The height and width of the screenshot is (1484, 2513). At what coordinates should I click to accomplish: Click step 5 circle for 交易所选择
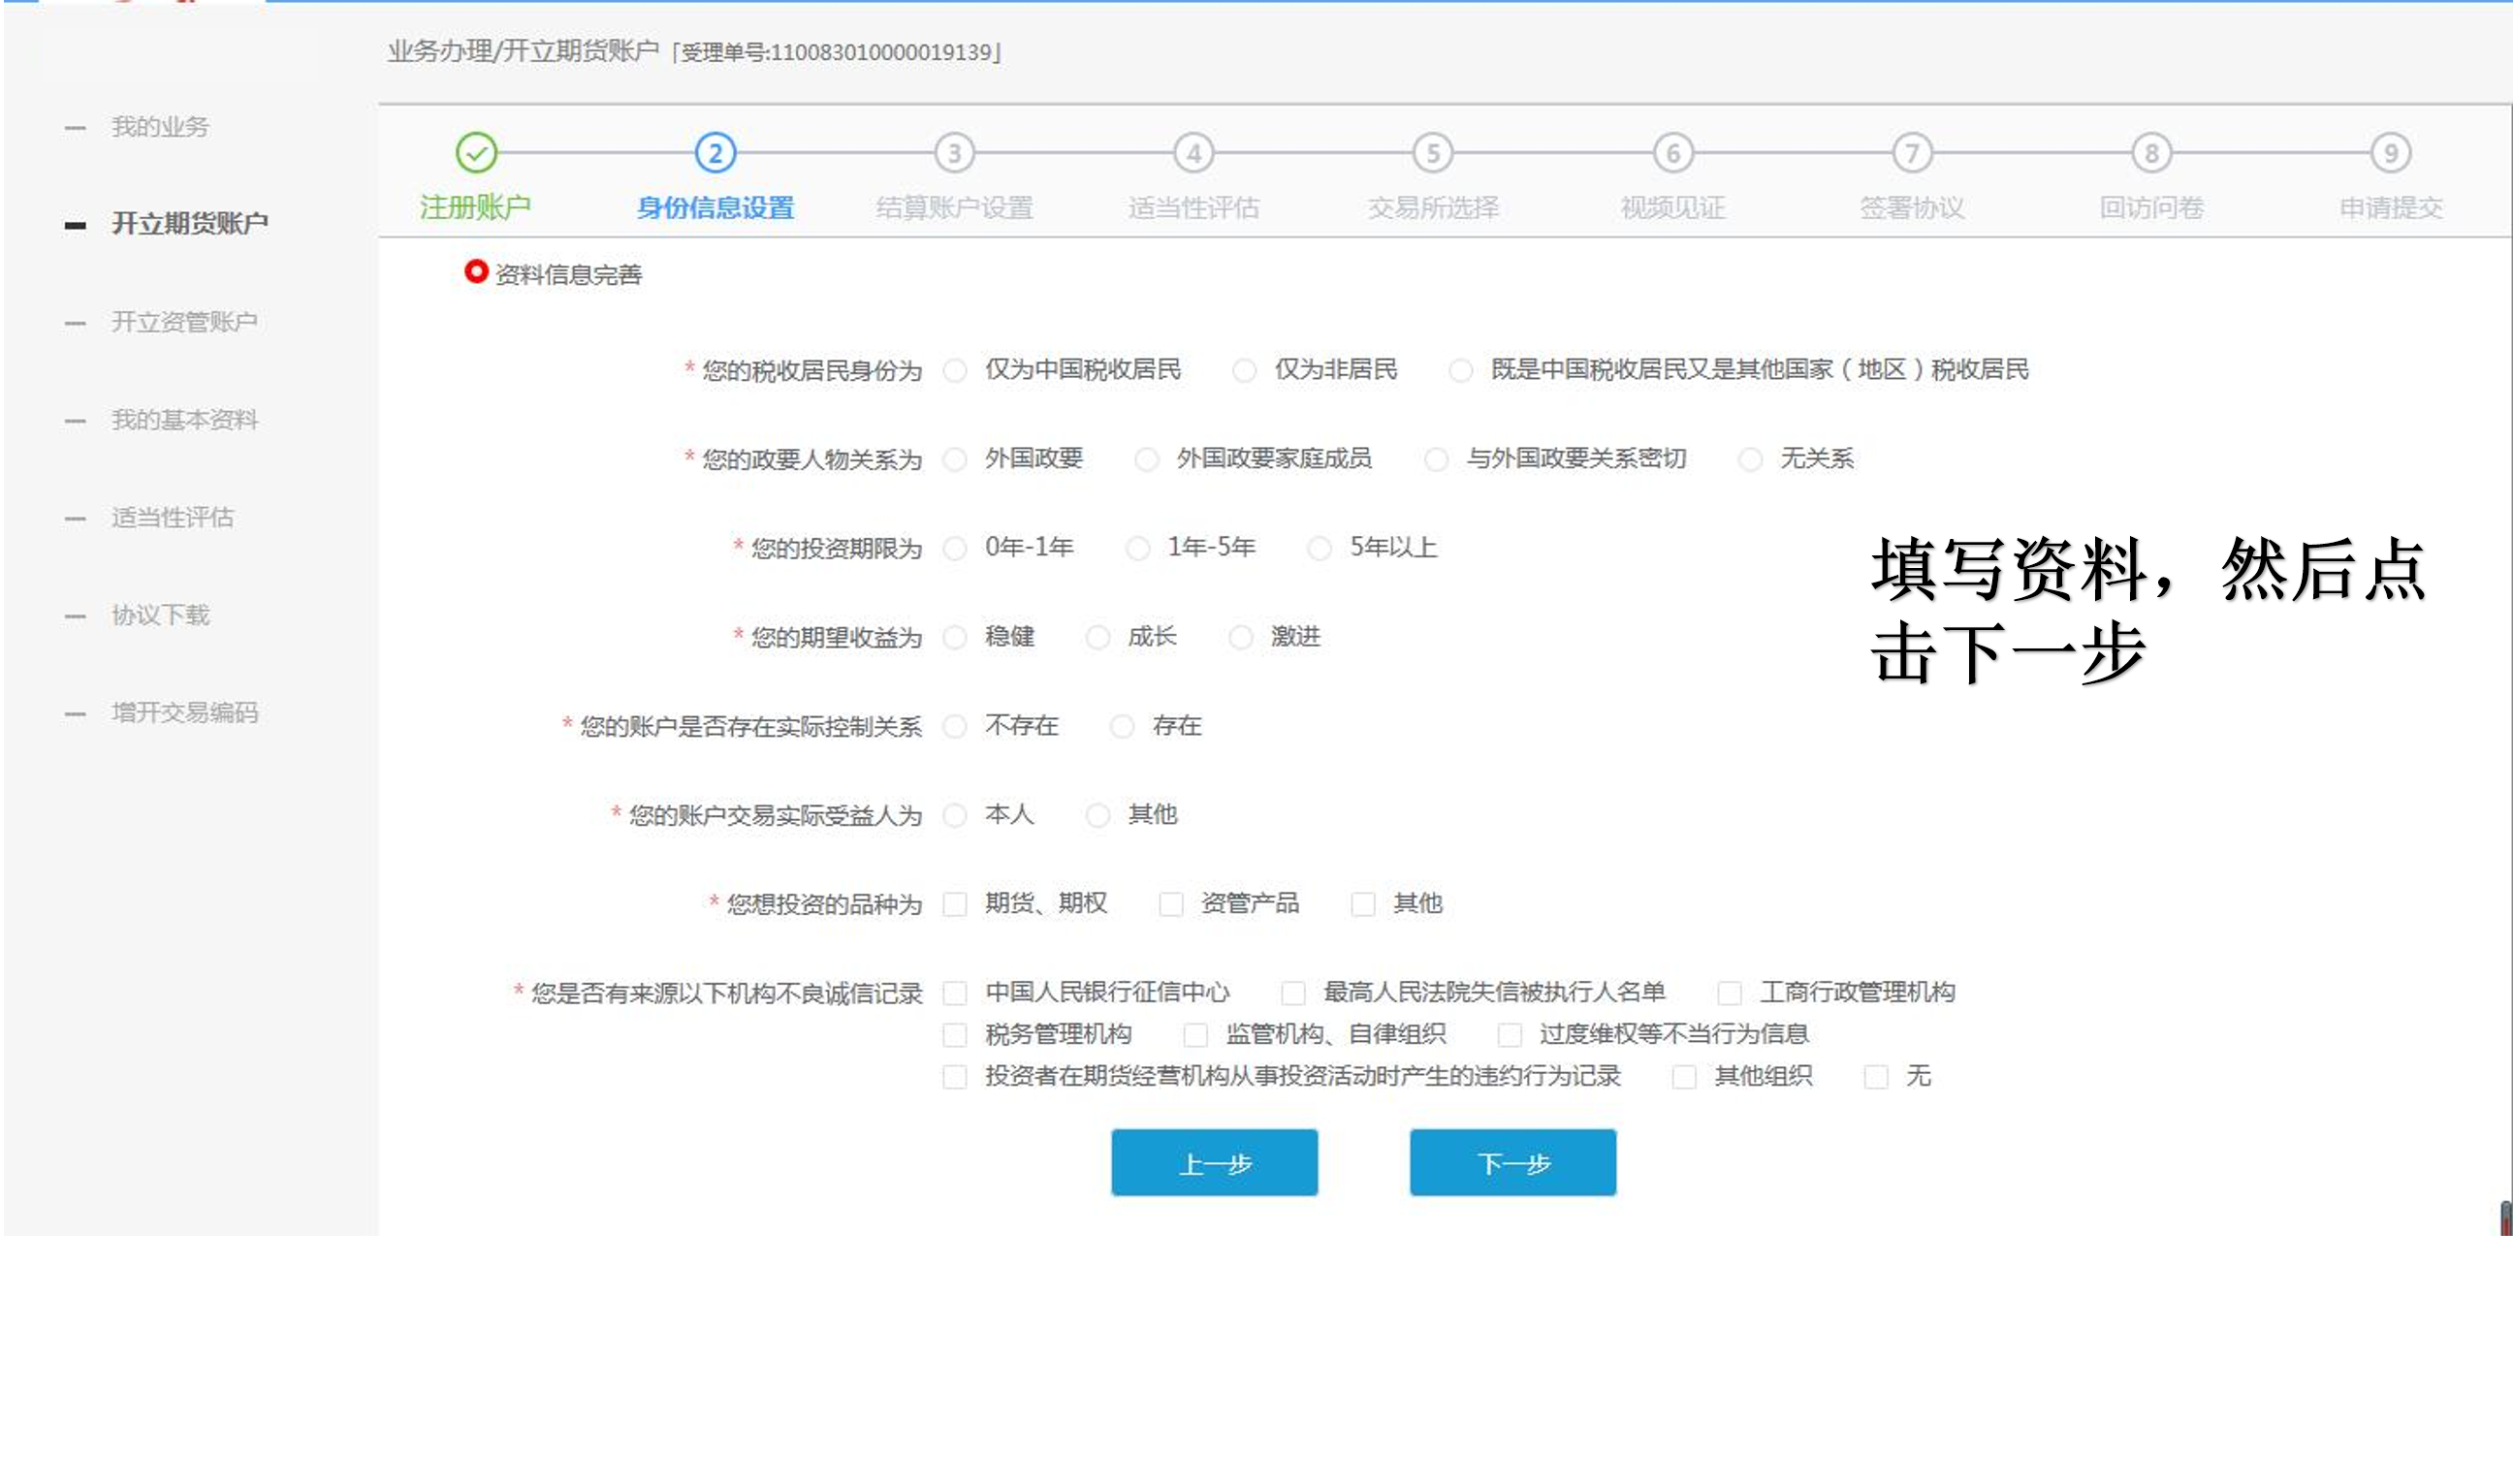click(1433, 153)
